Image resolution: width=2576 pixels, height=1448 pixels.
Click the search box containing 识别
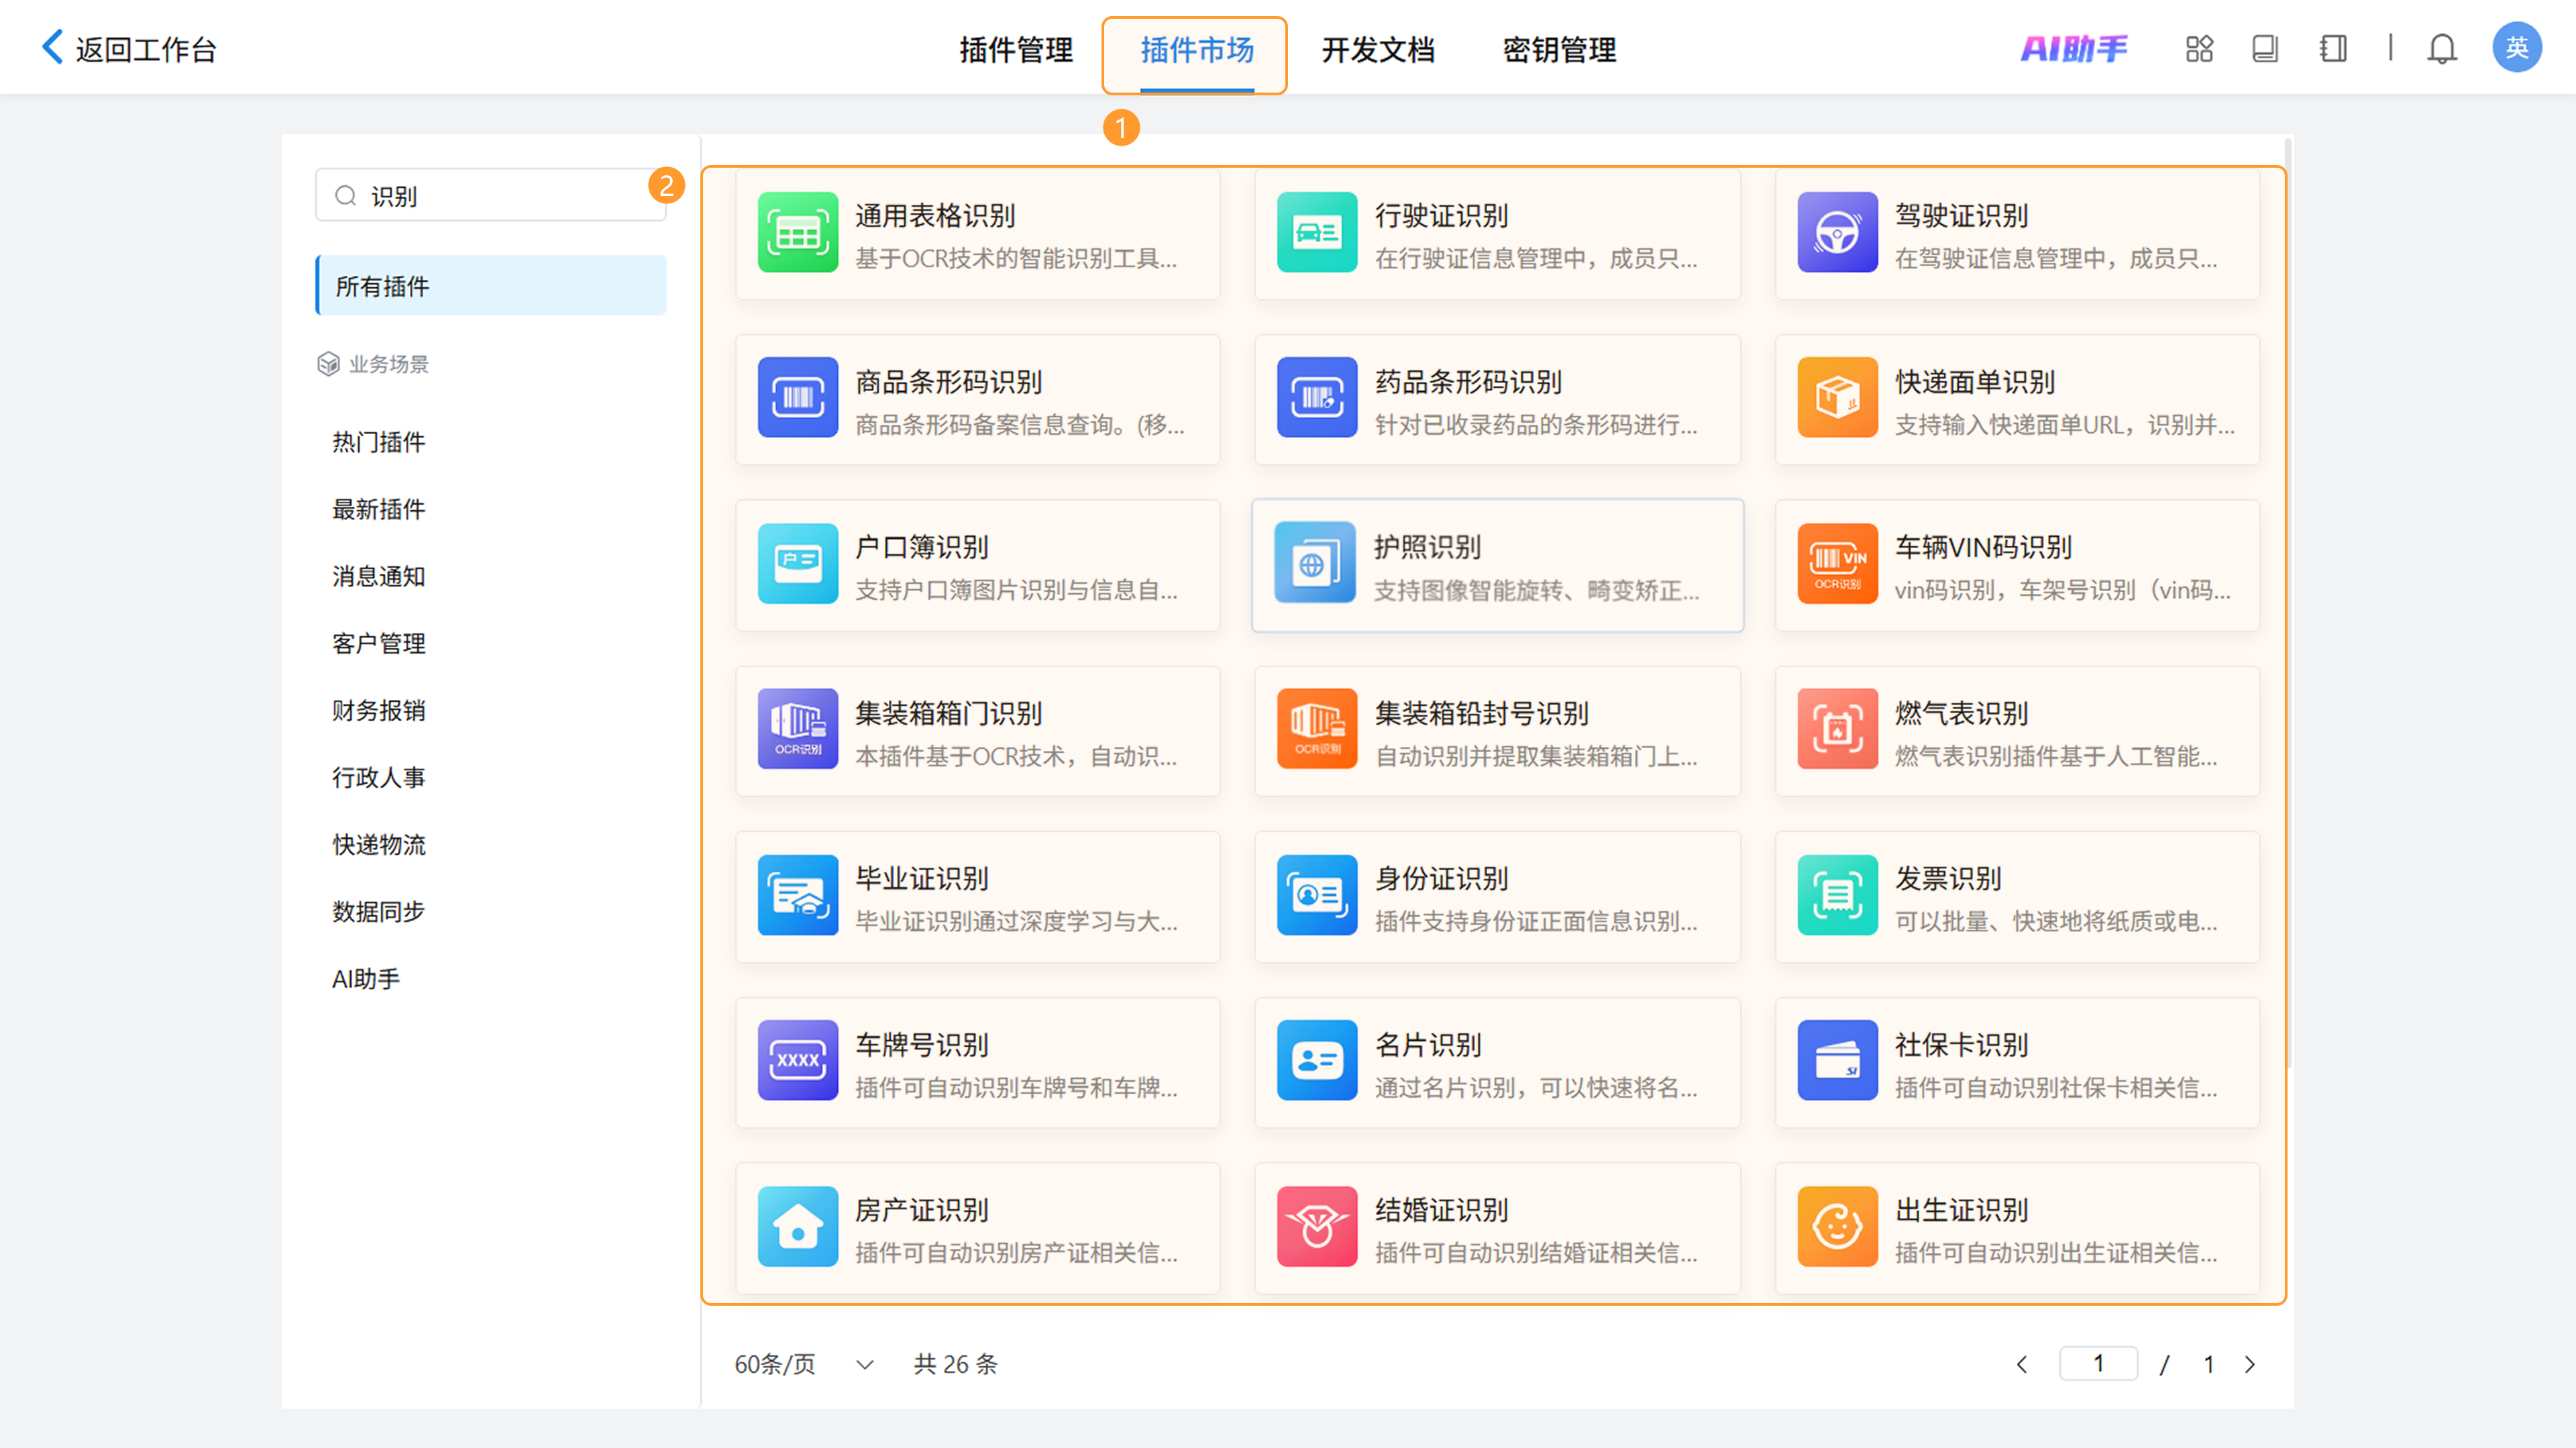(490, 196)
